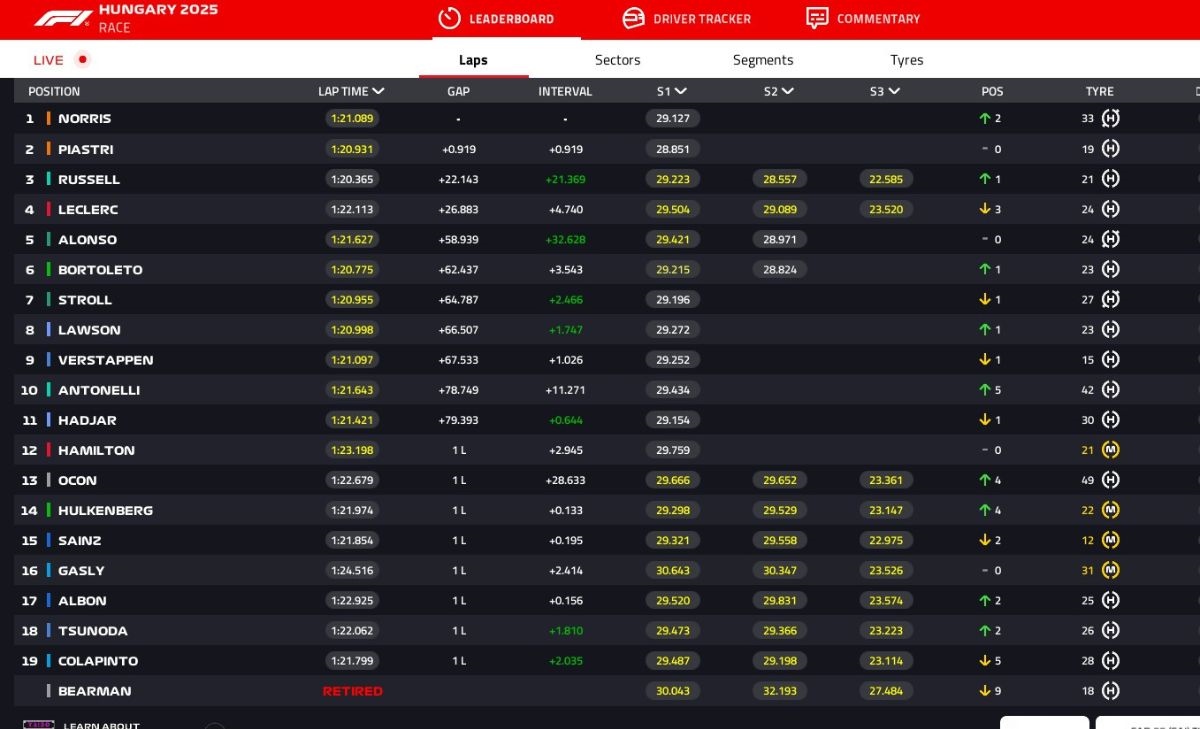Click the Commentary speech bubble icon

[817, 18]
